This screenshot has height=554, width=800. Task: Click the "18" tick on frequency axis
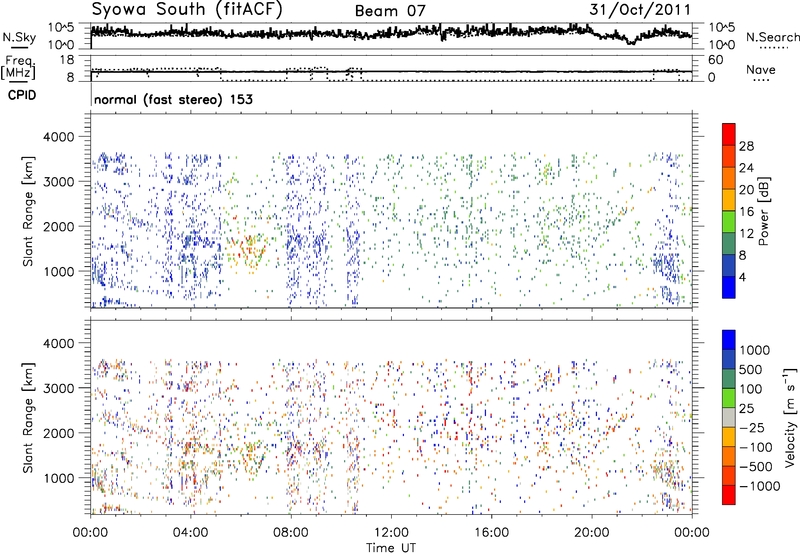(x=67, y=60)
